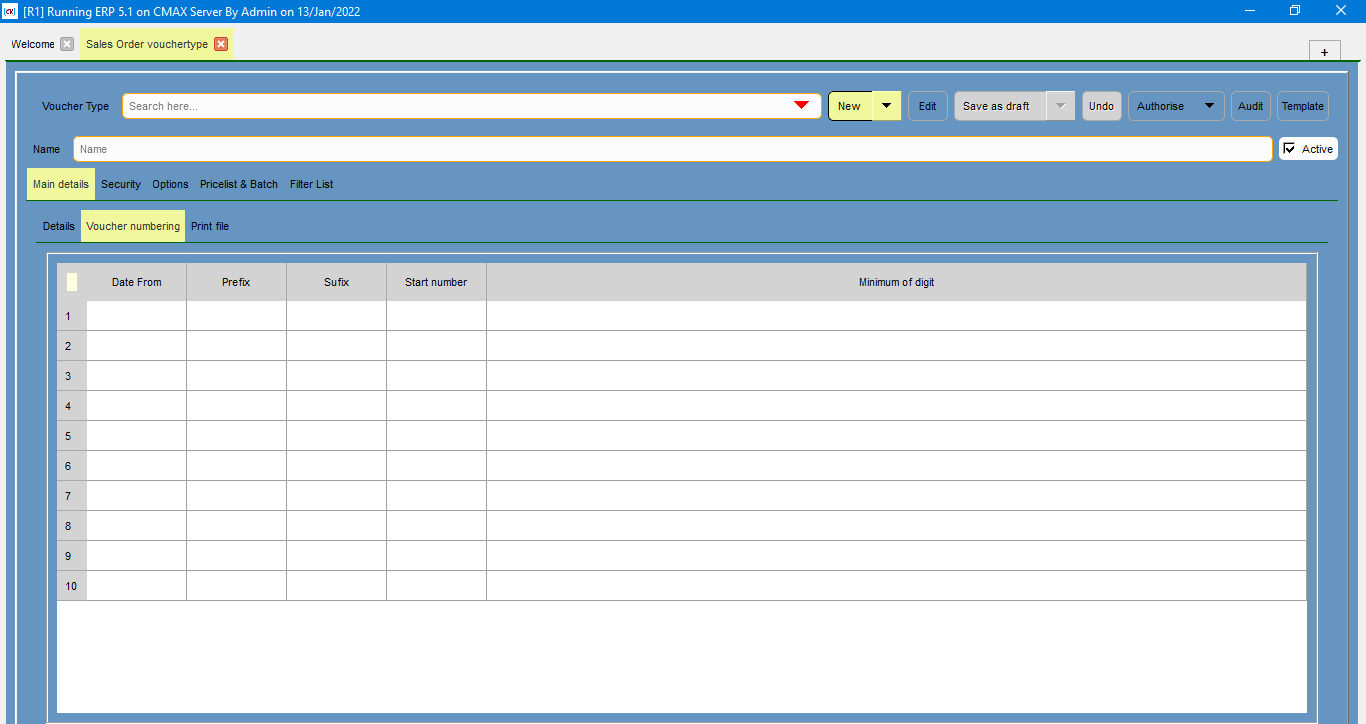Click the Template button
Screen dimensions: 1366x724
pyautogui.click(x=1303, y=106)
